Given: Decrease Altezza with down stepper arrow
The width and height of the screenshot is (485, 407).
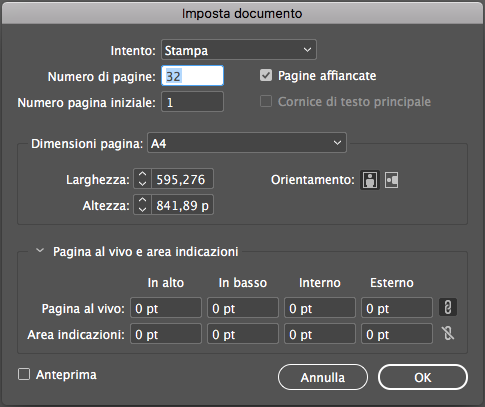Looking at the screenshot, I should 142,210.
